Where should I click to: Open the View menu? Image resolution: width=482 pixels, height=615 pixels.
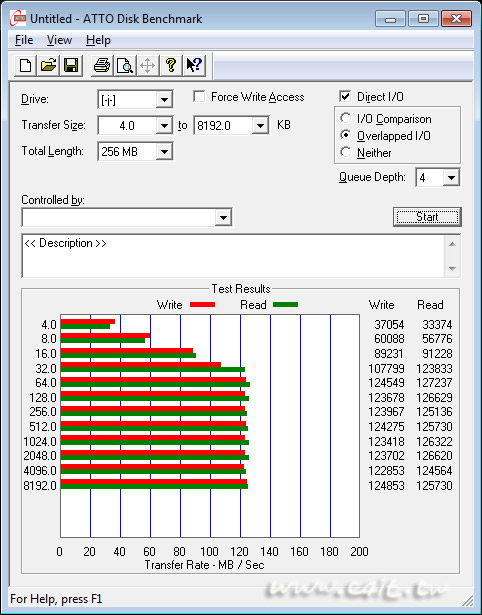pos(59,40)
